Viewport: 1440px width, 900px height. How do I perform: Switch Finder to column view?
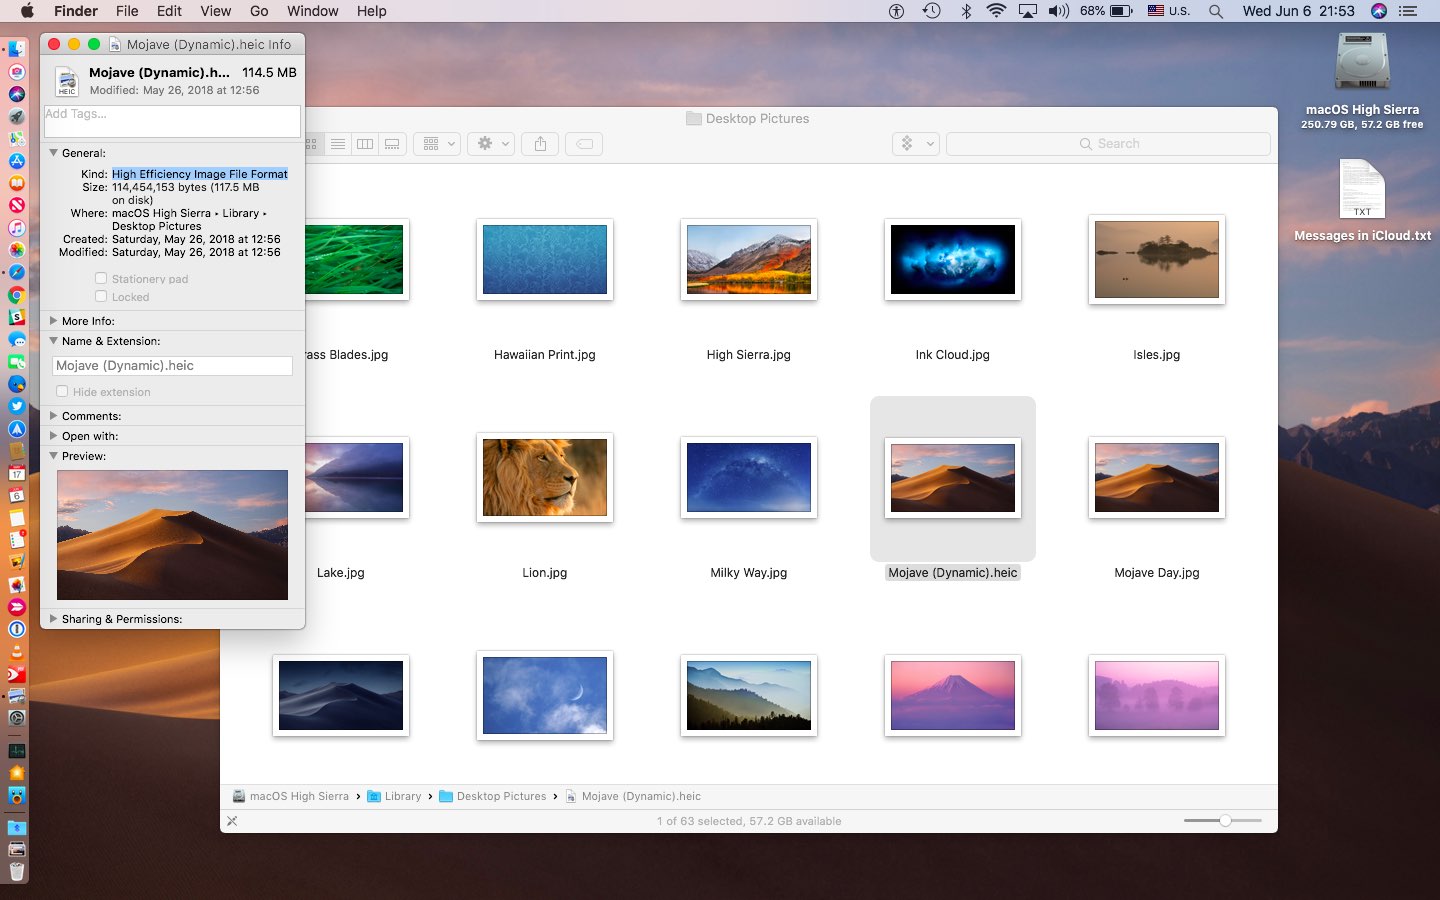coord(365,144)
